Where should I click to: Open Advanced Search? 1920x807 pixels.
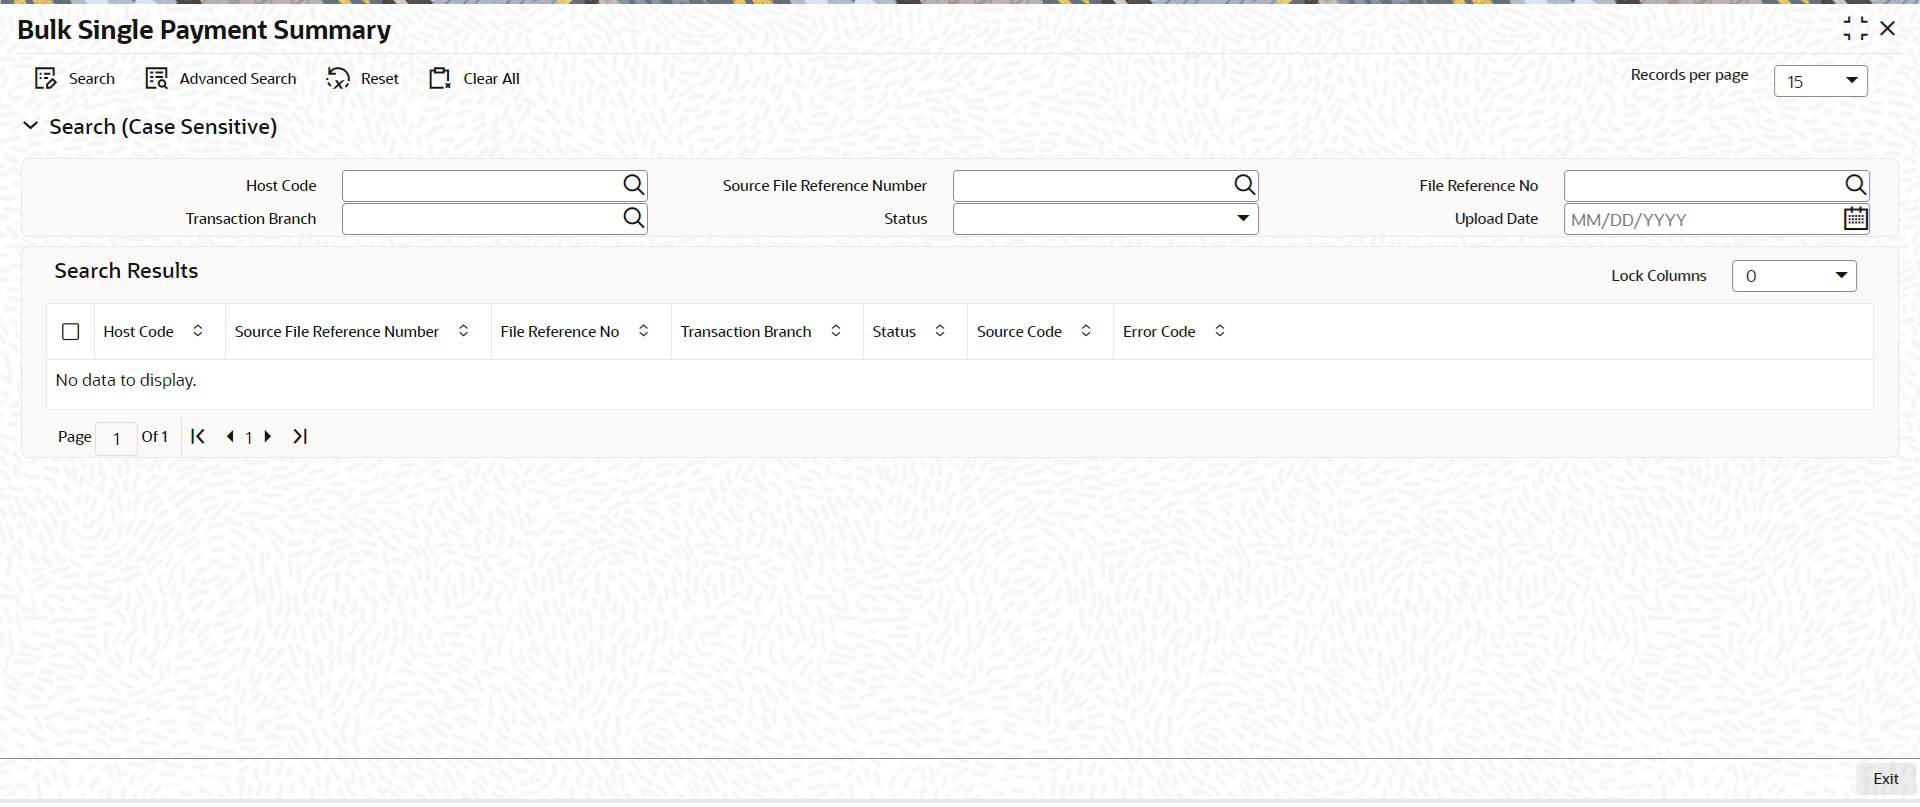pos(221,79)
